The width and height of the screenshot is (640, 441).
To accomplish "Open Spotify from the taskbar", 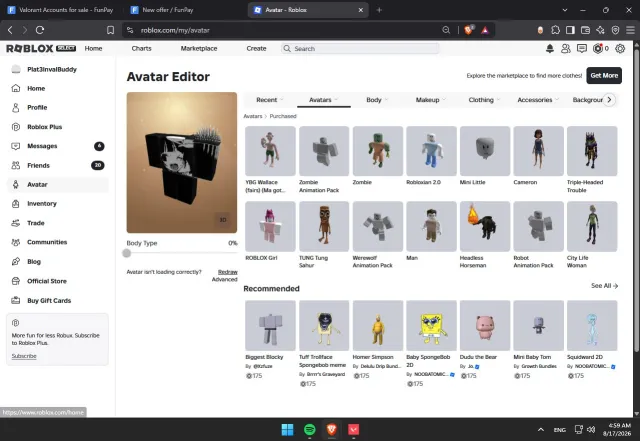I will tap(310, 429).
